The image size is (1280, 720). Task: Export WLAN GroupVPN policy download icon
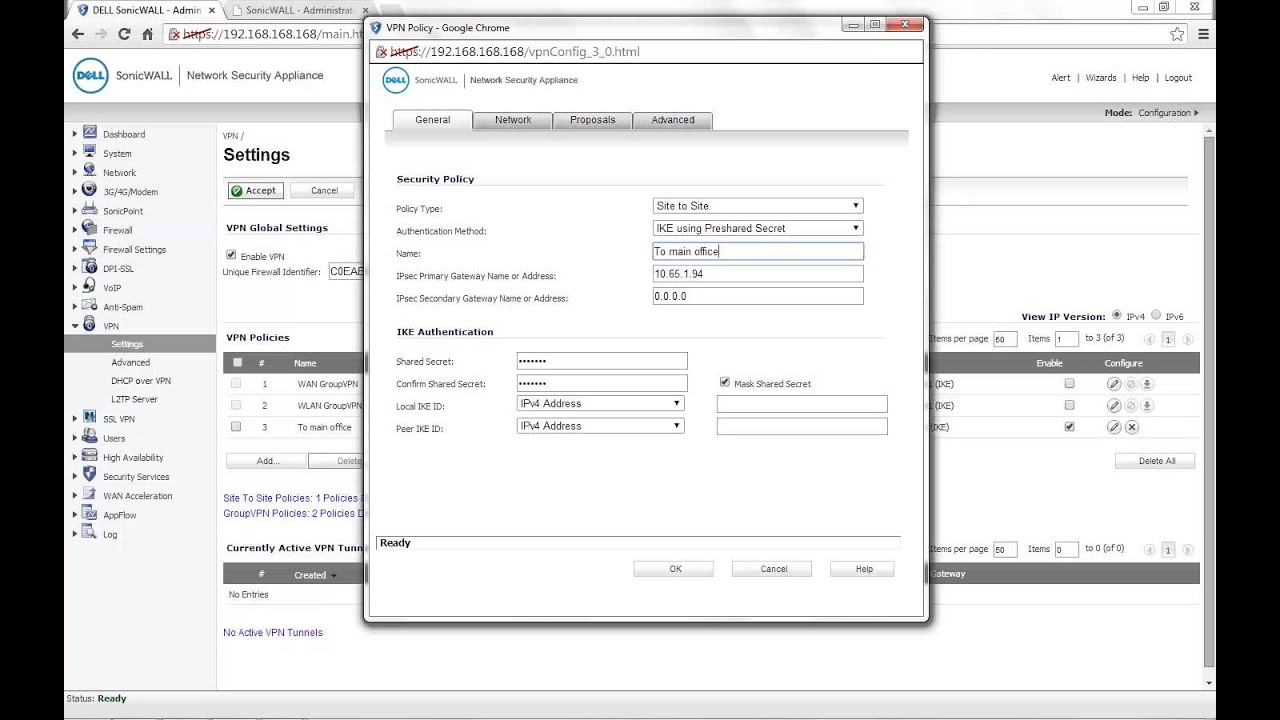tap(1148, 405)
